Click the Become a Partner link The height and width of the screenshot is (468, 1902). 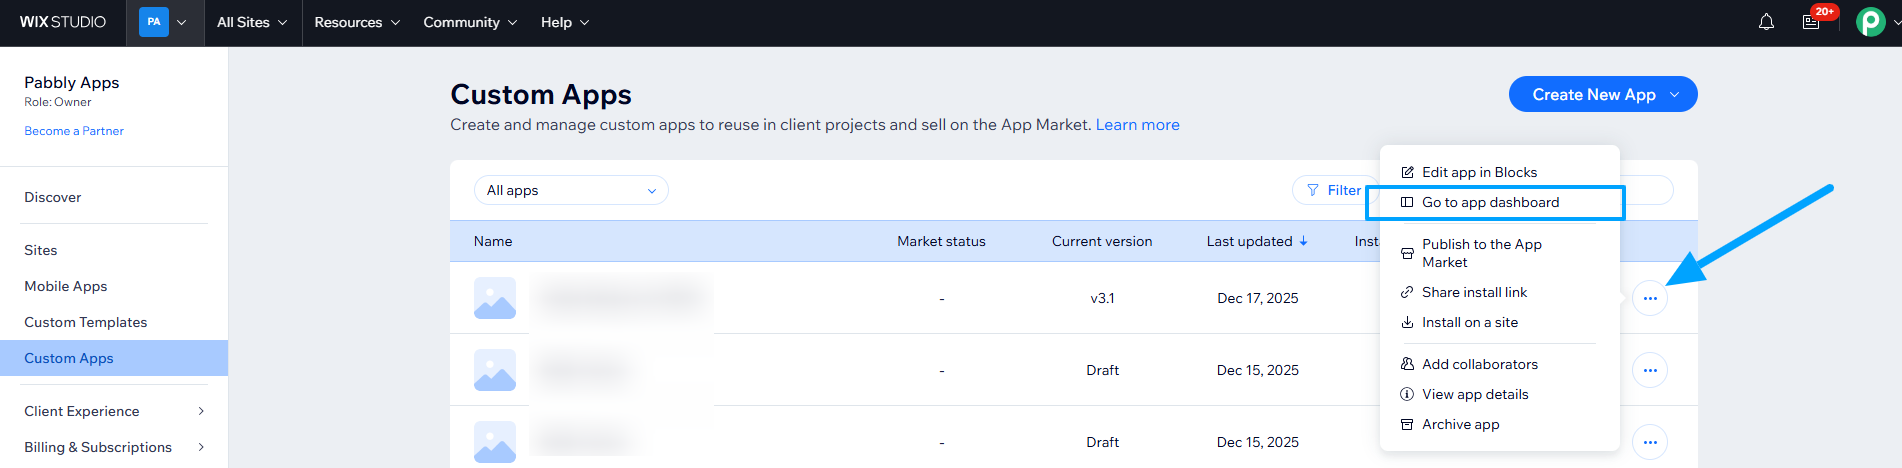[x=74, y=131]
